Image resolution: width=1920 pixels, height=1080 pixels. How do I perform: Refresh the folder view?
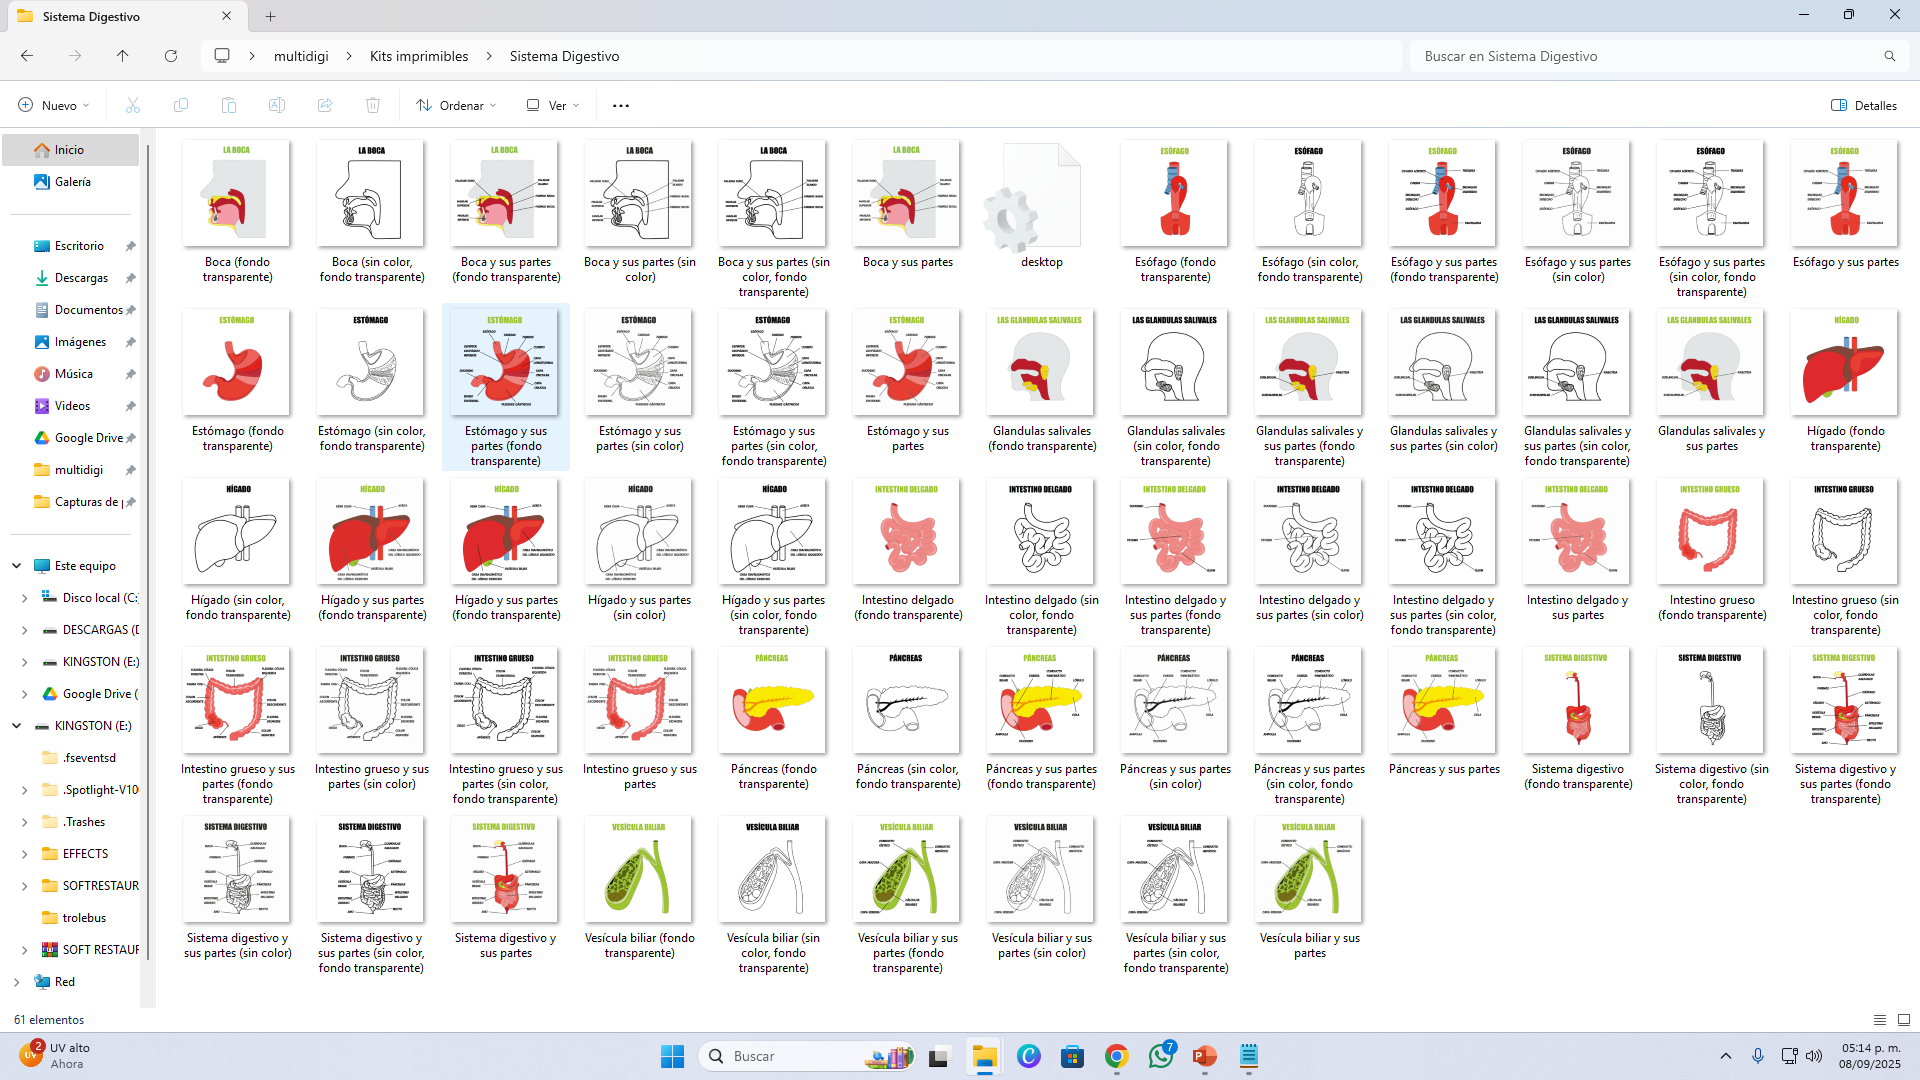171,56
